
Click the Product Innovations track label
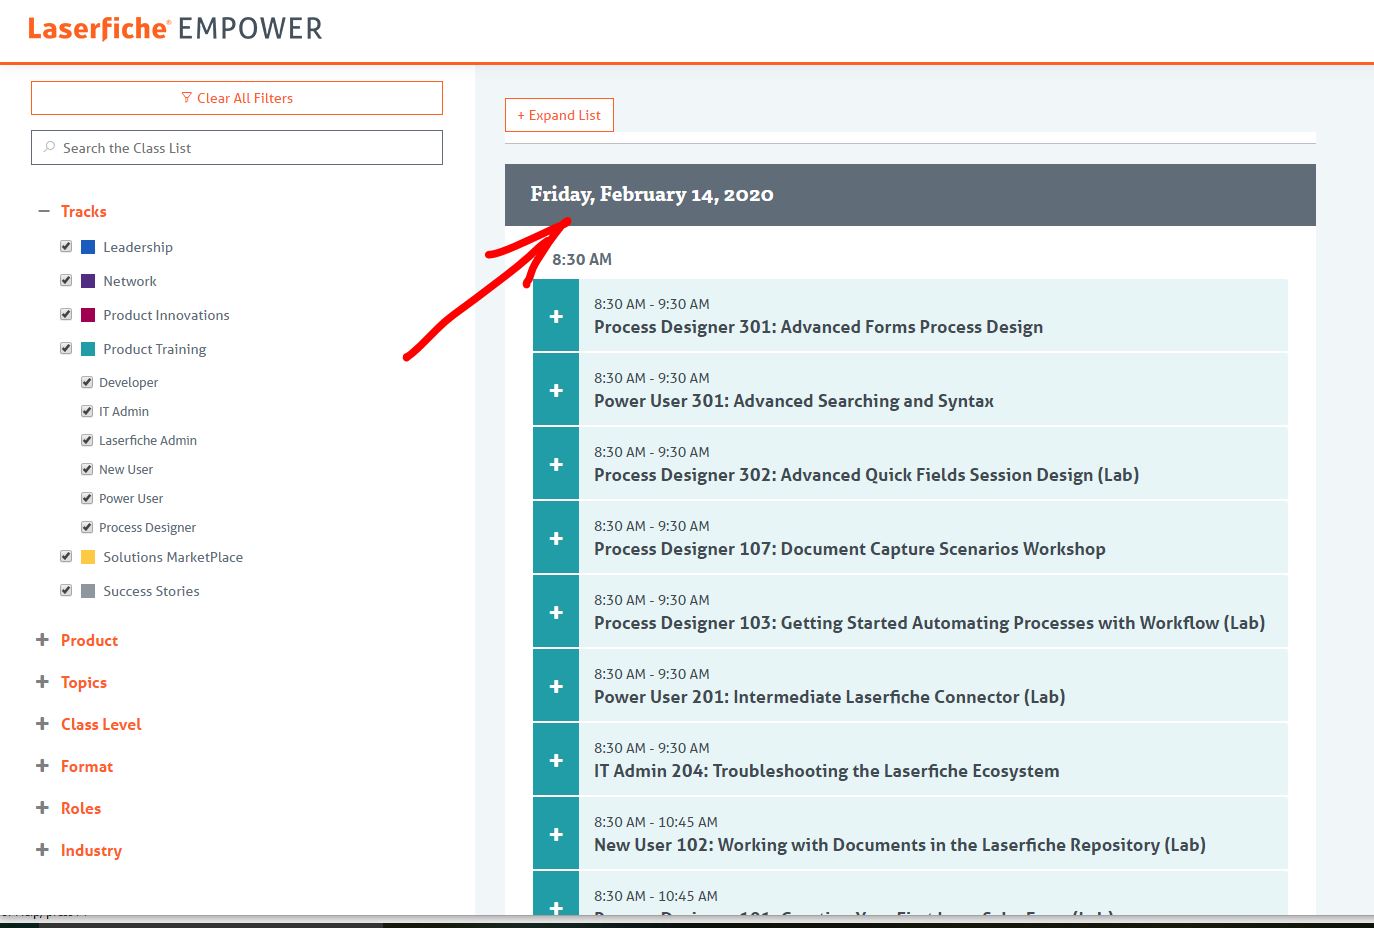166,315
